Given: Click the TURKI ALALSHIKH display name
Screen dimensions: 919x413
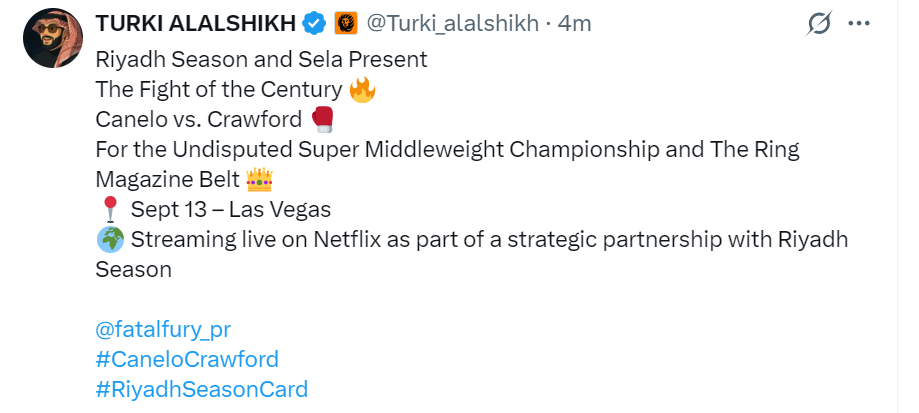Looking at the screenshot, I should (x=198, y=23).
